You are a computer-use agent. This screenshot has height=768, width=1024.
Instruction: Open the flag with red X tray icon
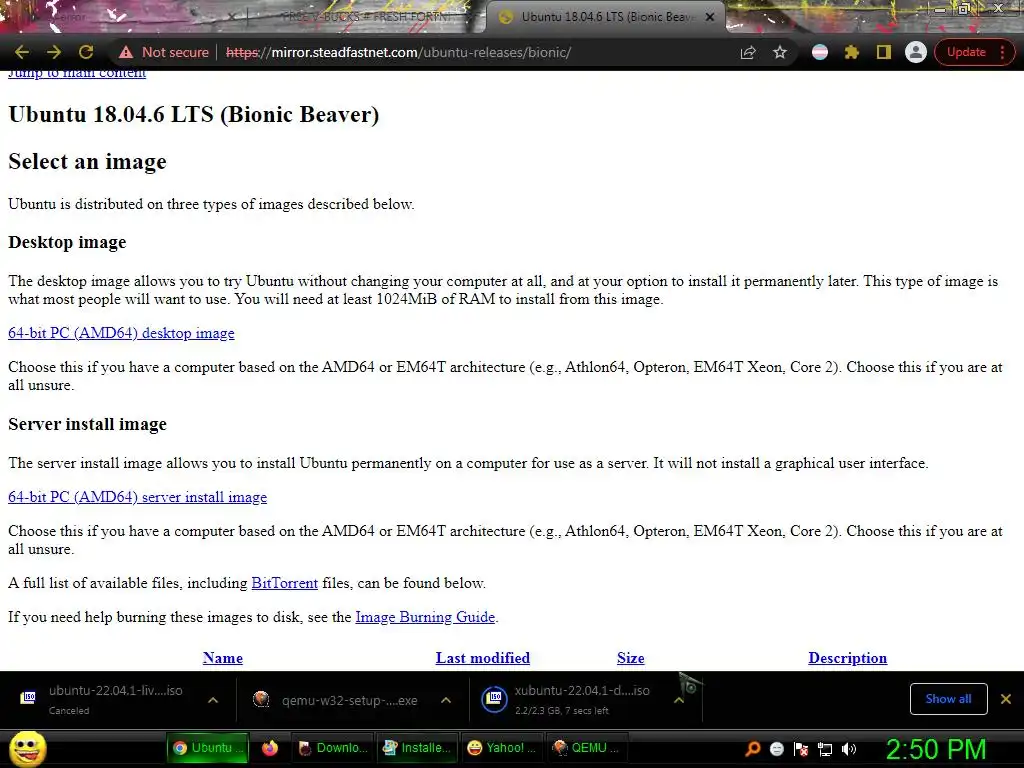tap(801, 749)
